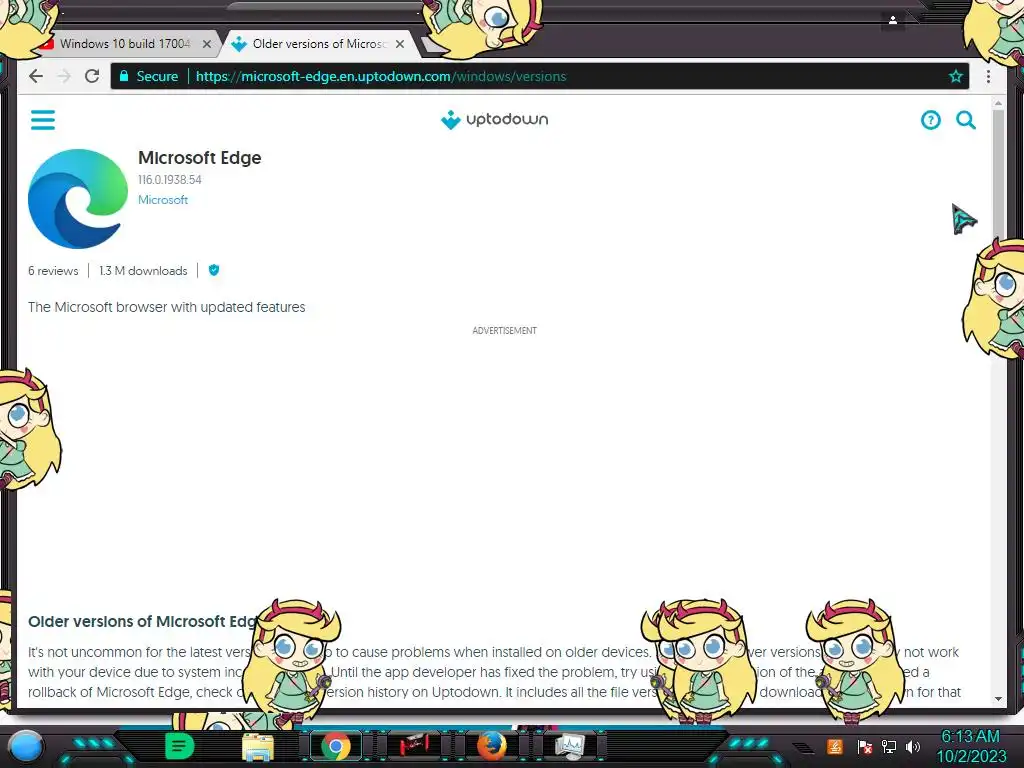The width and height of the screenshot is (1024, 768).
Task: Open the Microsoft developer link
Action: (163, 200)
